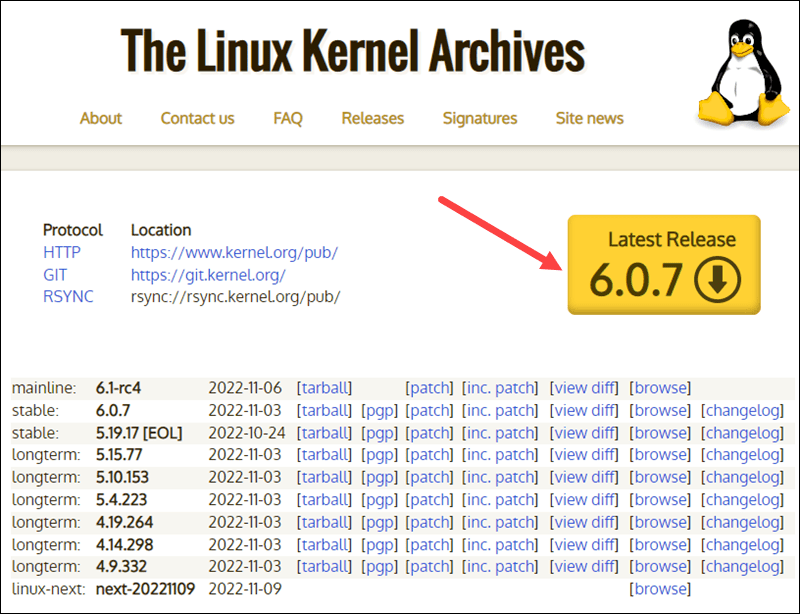Download the patch for longterm 4.9.332
The height and width of the screenshot is (614, 800).
[430, 566]
